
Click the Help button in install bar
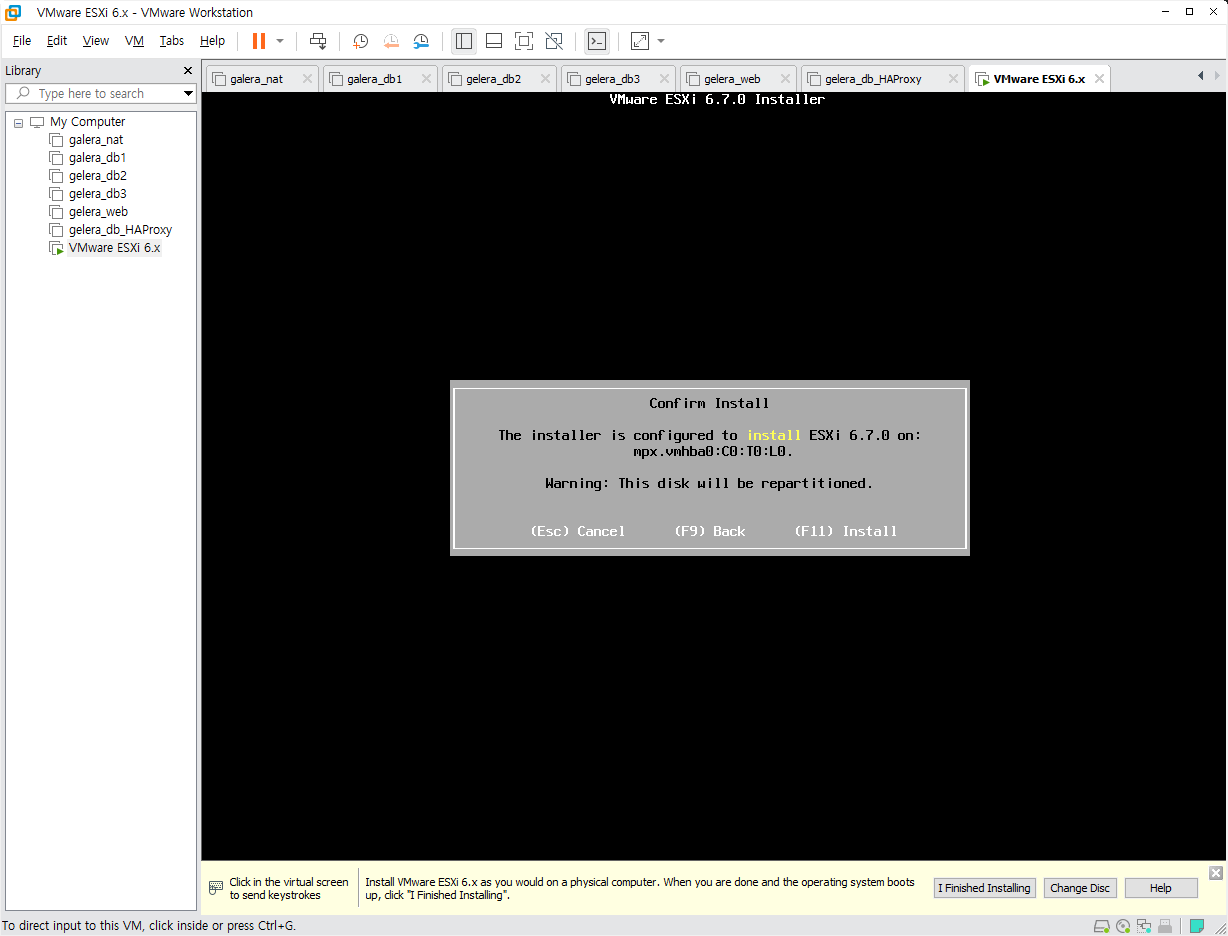(x=1161, y=888)
